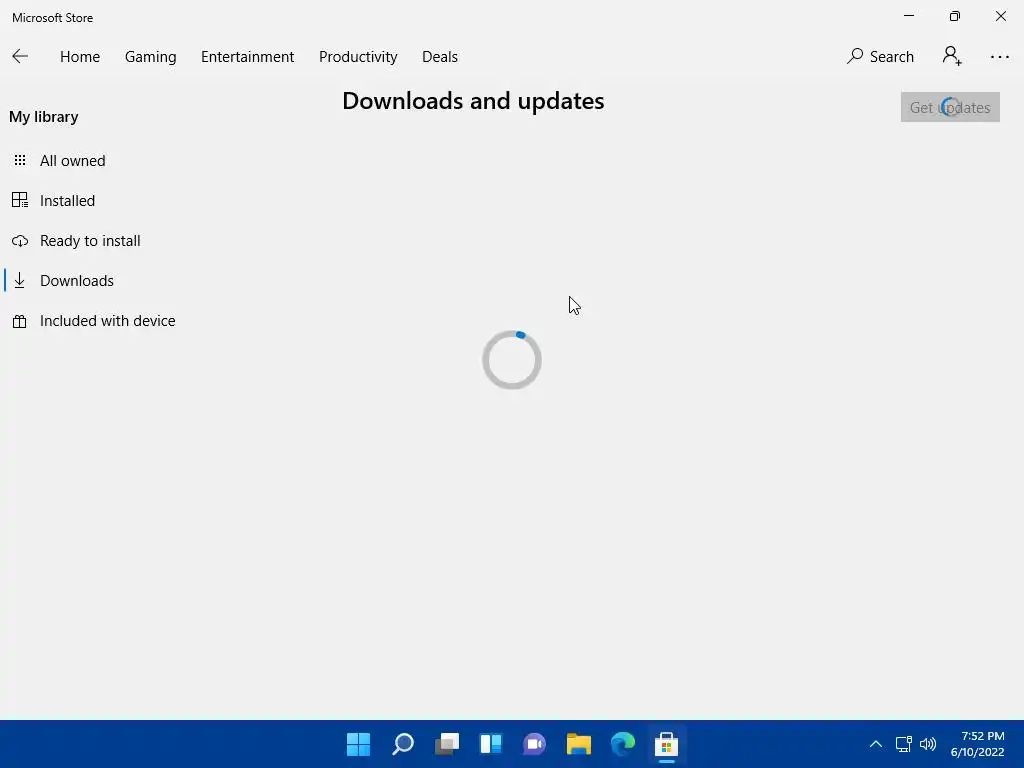Screen dimensions: 1024x768
Task: Open the sign-in account icon
Action: 952,56
